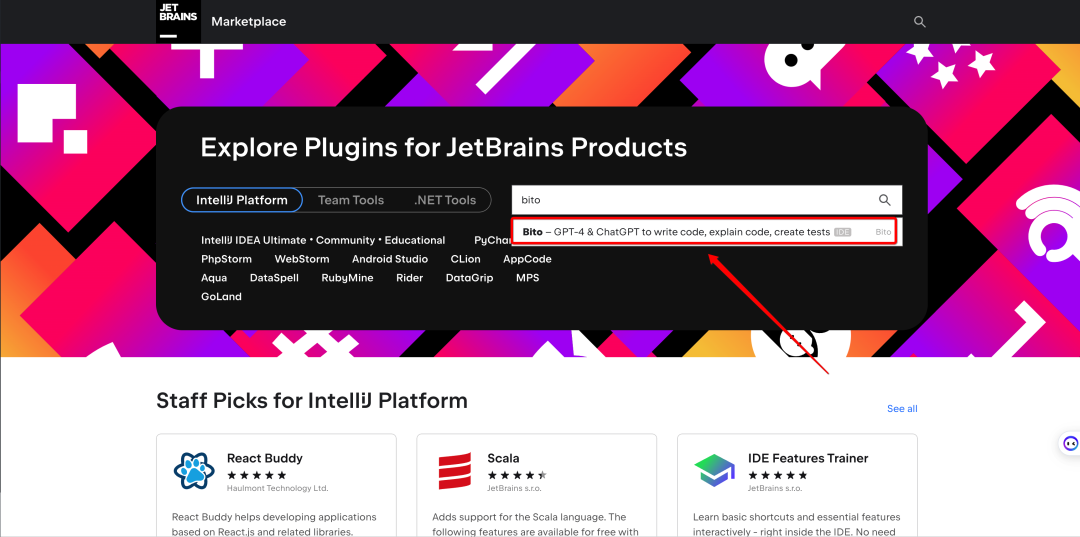Open the React Buddy plugin title
This screenshot has height=537, width=1080.
coord(264,459)
